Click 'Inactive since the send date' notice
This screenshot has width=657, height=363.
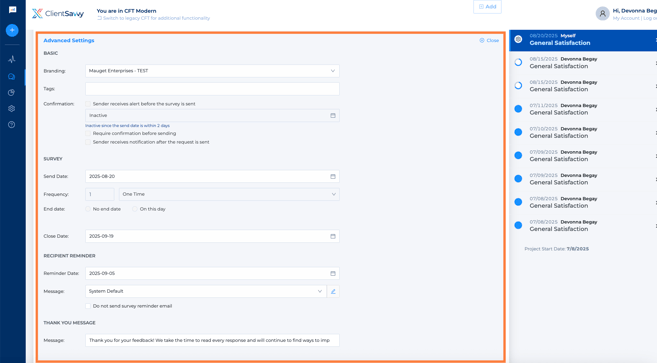pos(127,125)
